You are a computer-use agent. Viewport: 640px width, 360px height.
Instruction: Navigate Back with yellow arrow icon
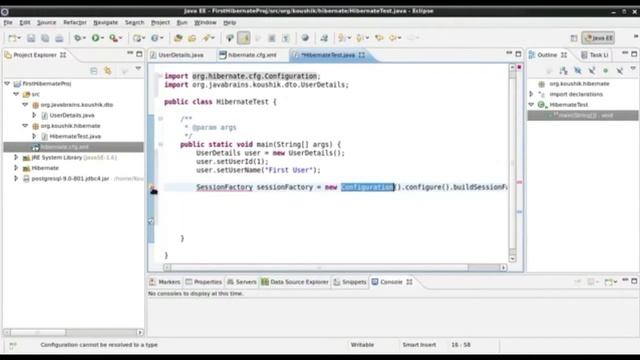393,38
